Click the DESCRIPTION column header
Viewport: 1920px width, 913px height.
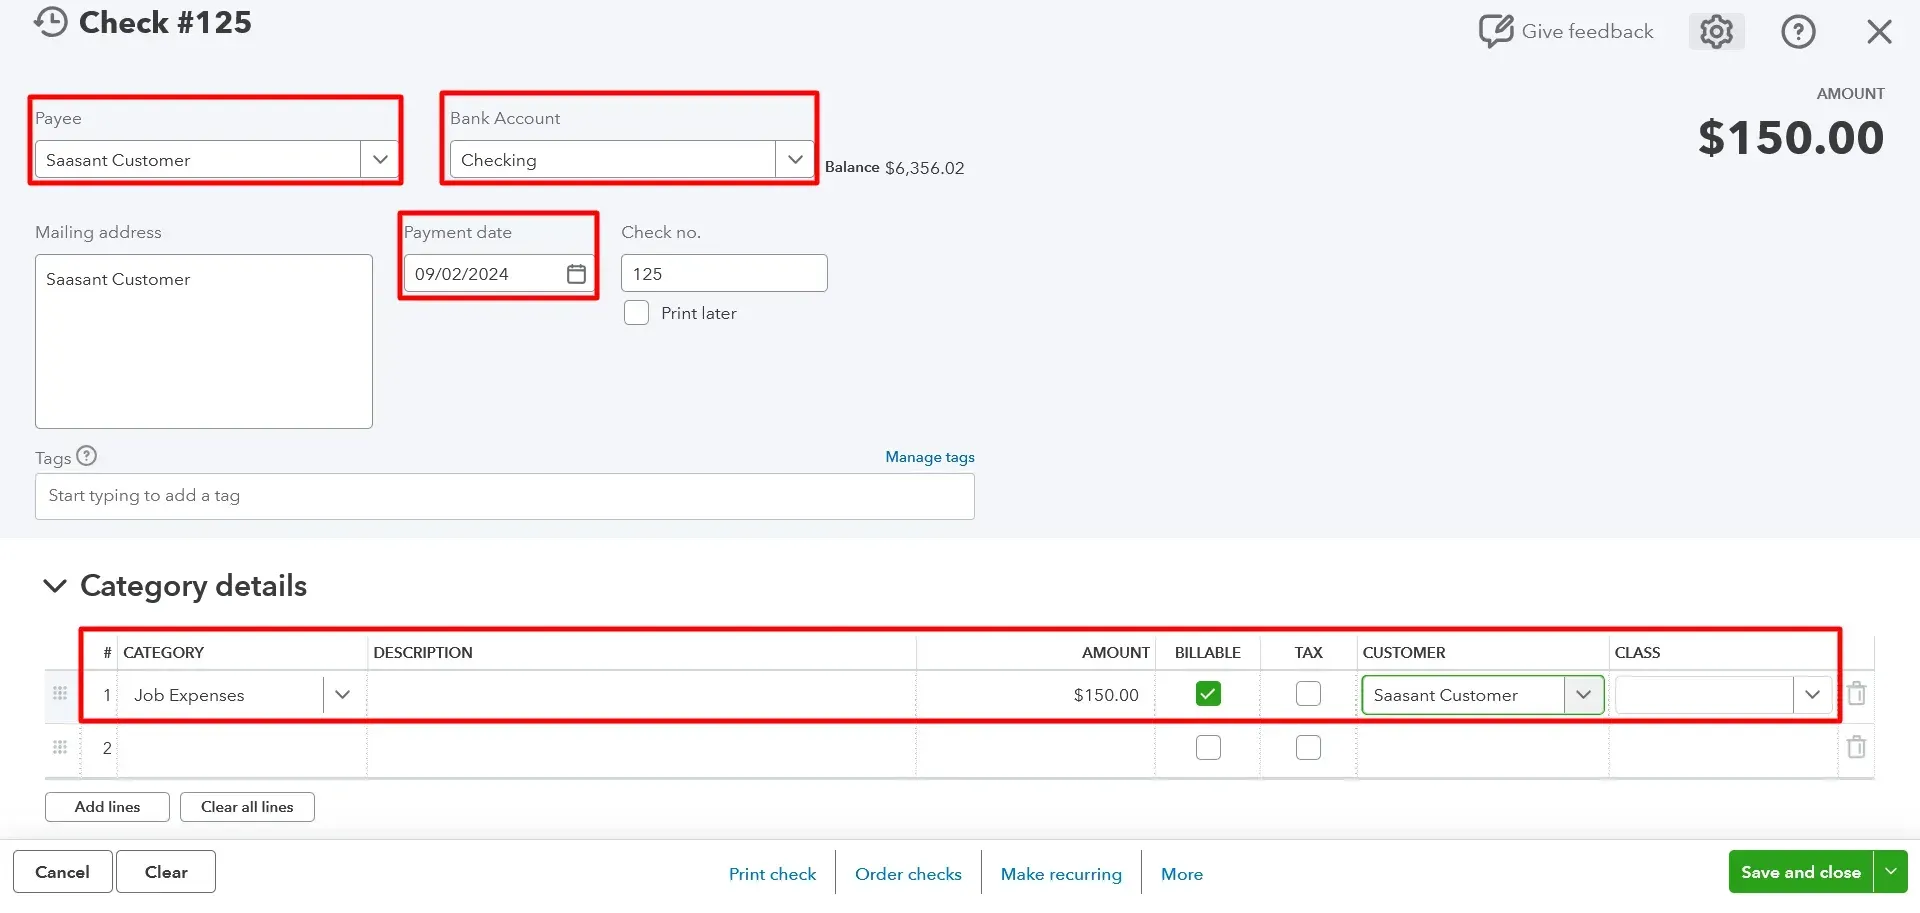(x=423, y=652)
